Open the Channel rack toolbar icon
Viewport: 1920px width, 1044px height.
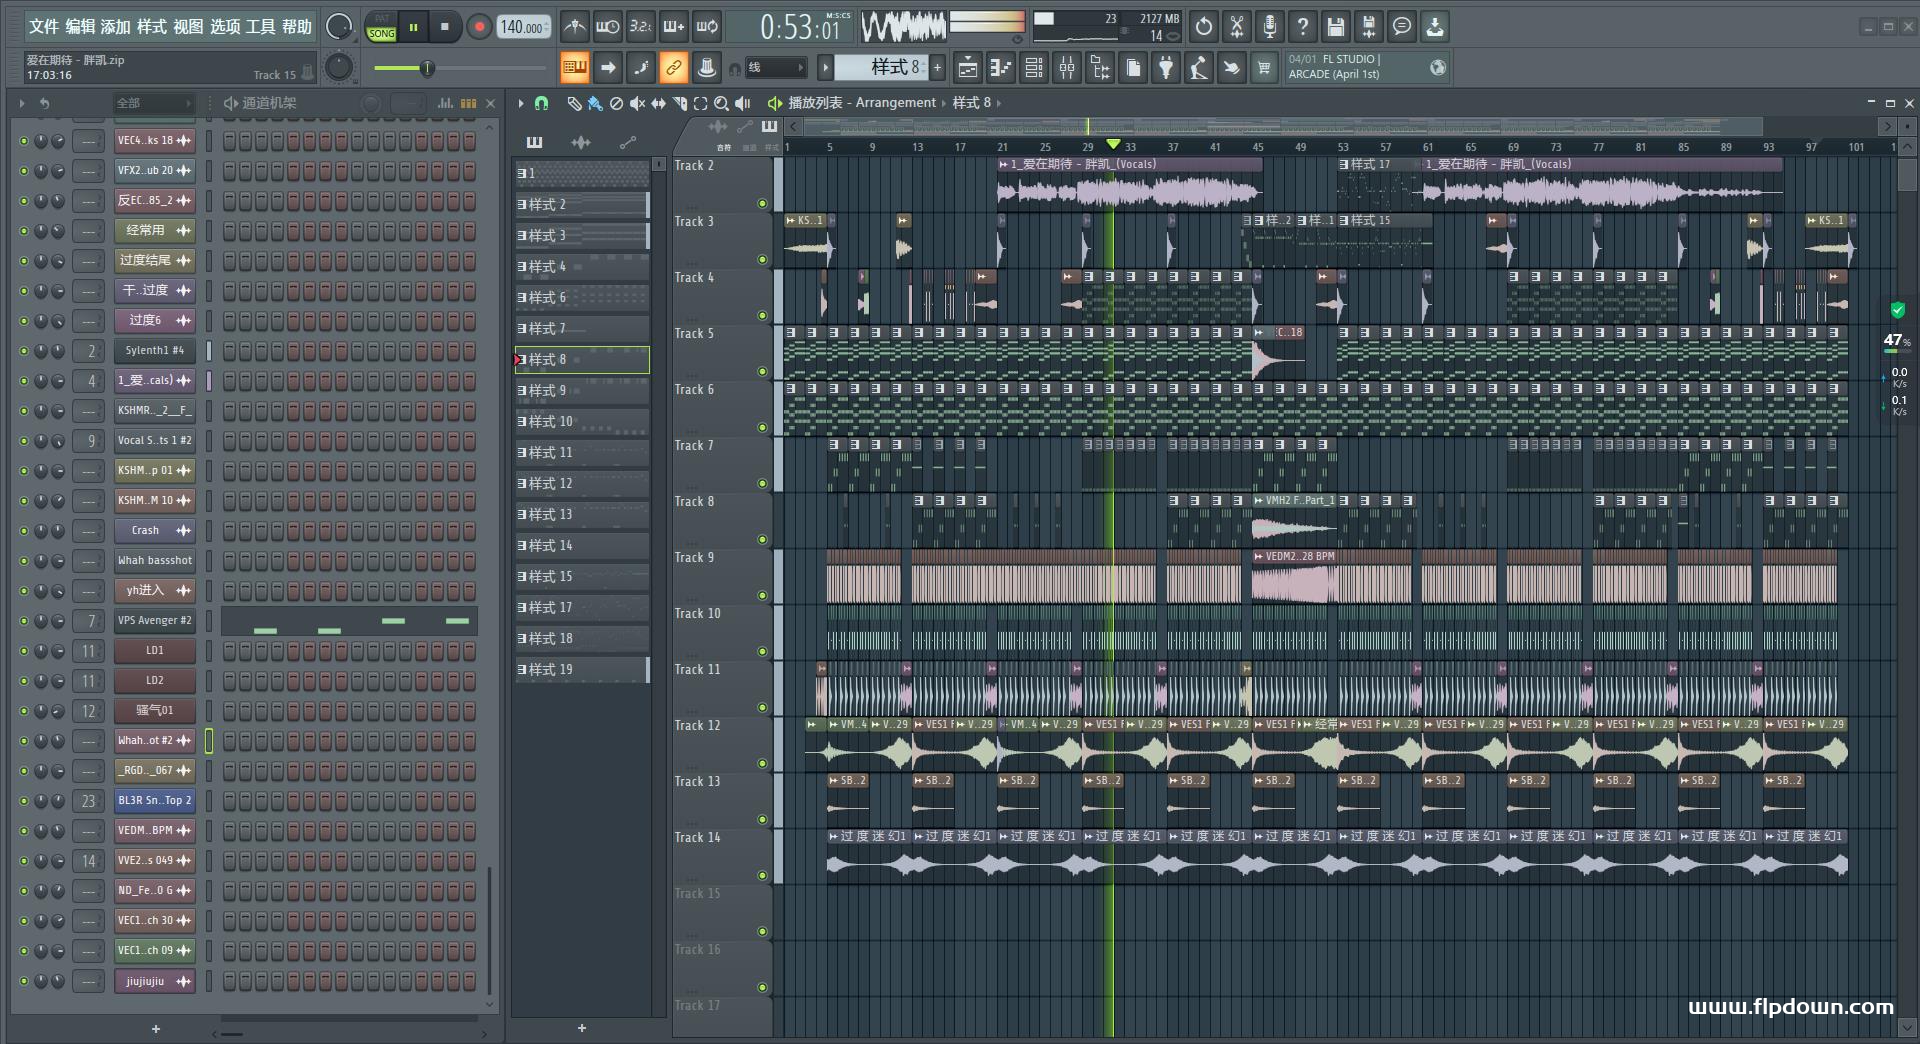coord(1034,68)
